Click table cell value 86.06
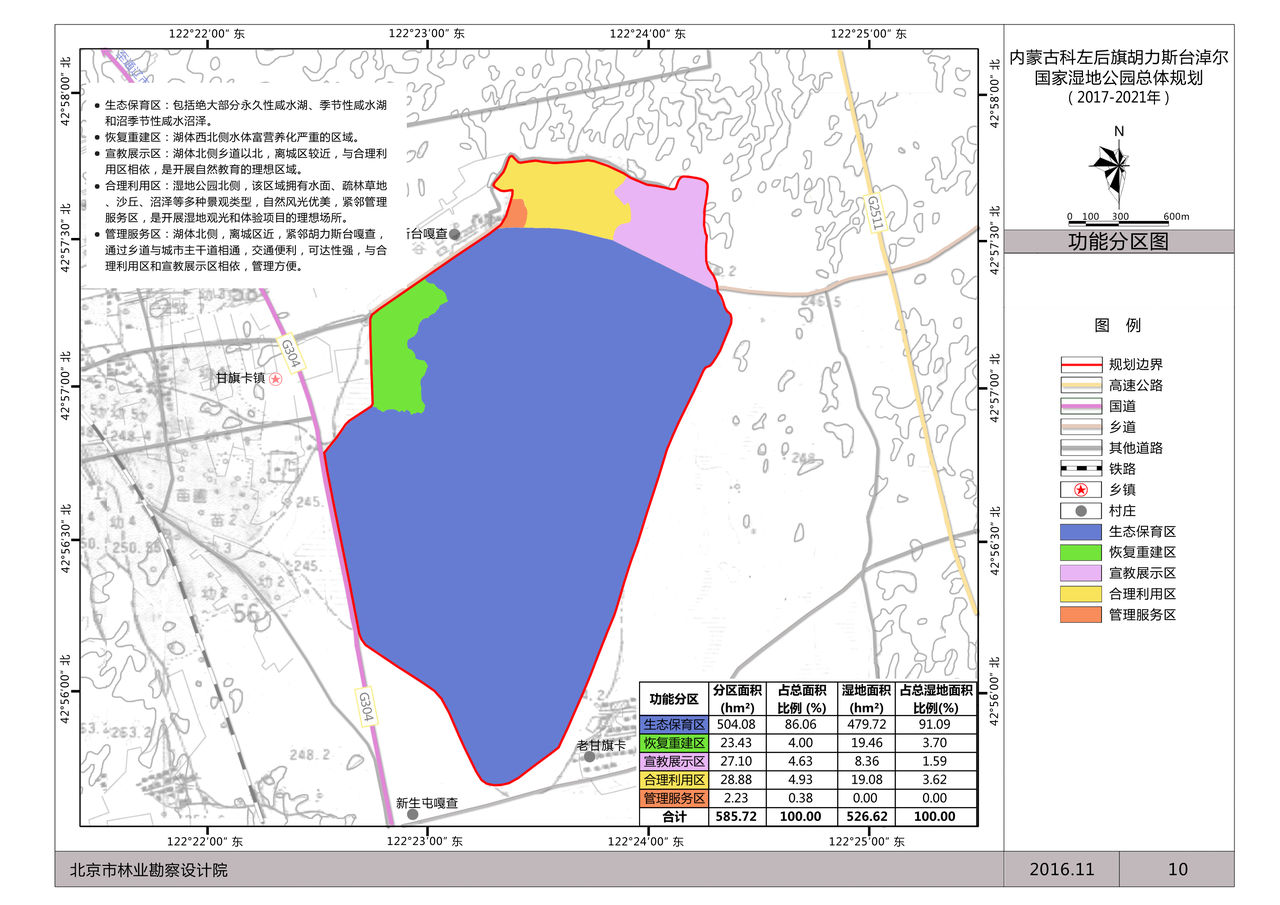This screenshot has width=1280, height=905. pyautogui.click(x=801, y=725)
